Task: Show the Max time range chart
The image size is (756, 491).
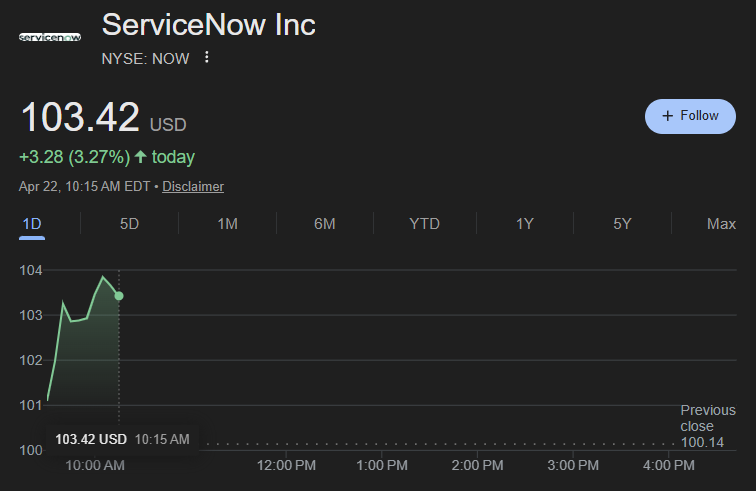Action: 721,224
